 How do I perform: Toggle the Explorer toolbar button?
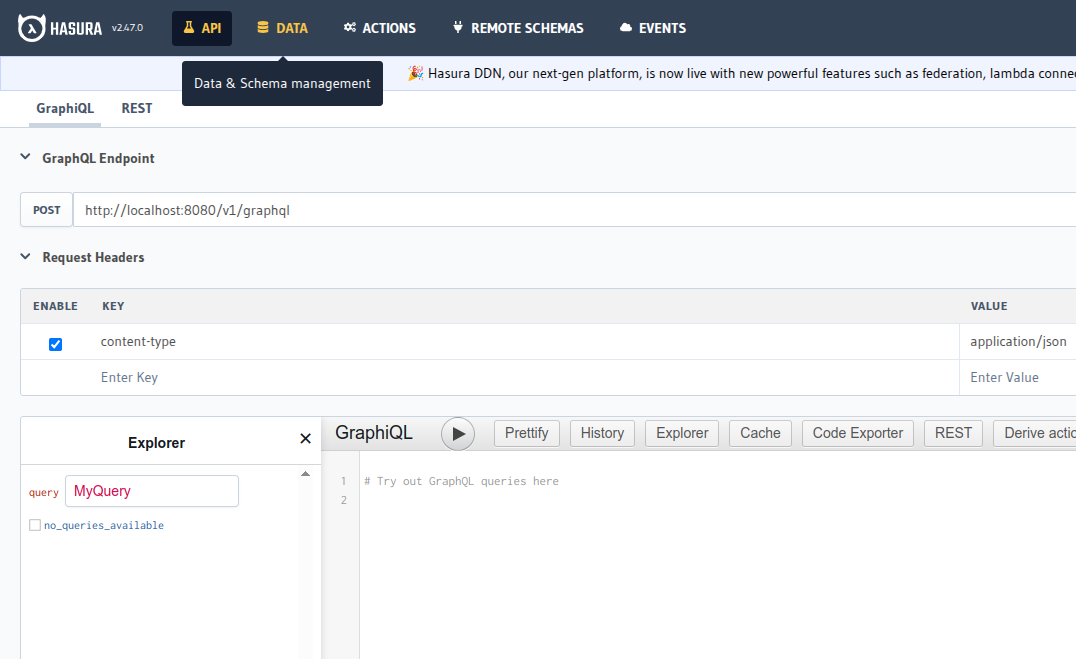click(681, 433)
